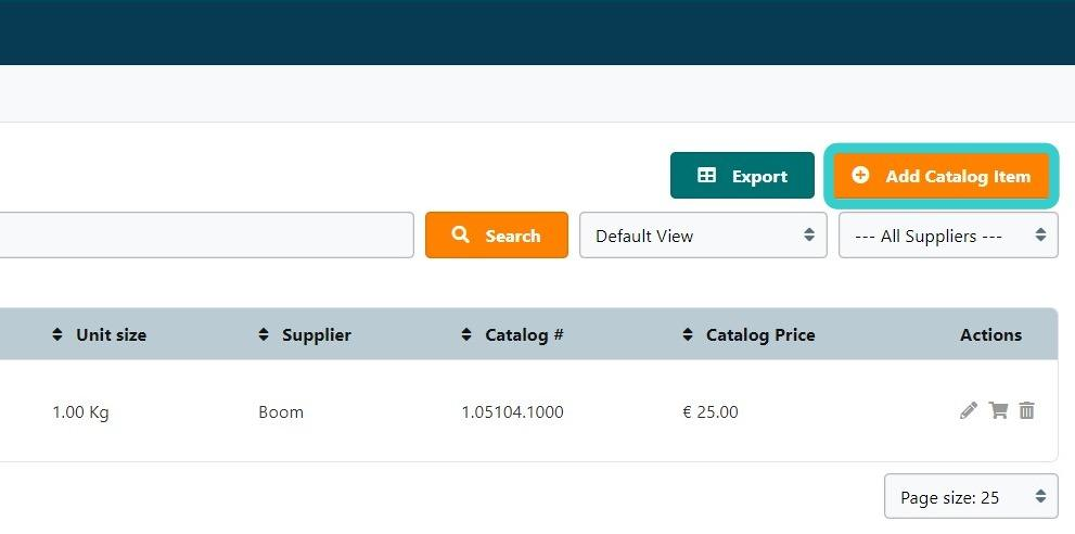Click the trash delete icon
Viewport: 1075px width, 534px height.
tap(1027, 410)
